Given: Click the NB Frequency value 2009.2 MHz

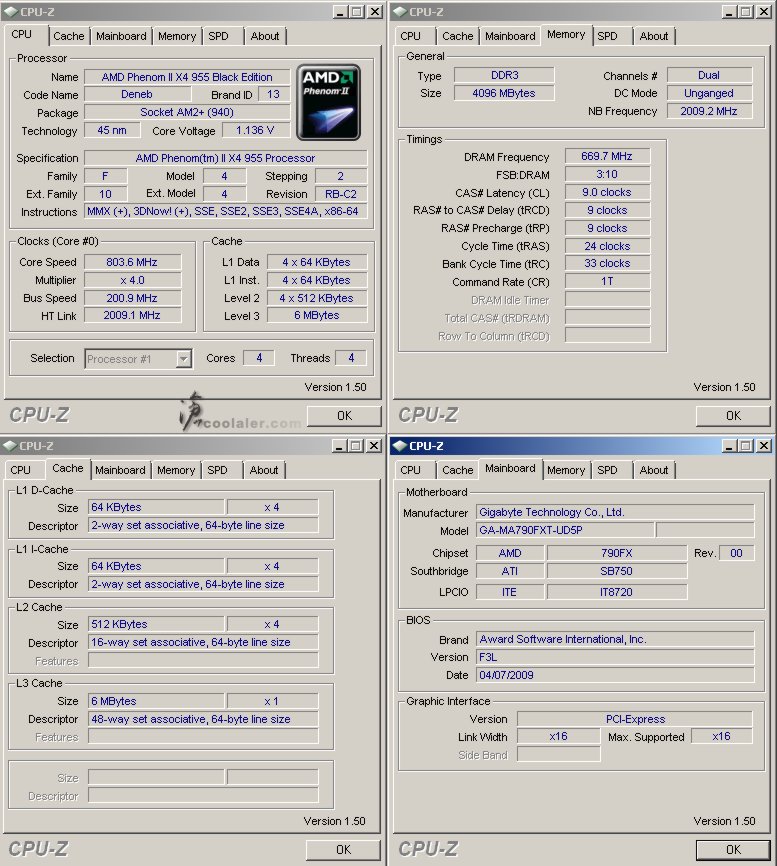Looking at the screenshot, I should (709, 111).
